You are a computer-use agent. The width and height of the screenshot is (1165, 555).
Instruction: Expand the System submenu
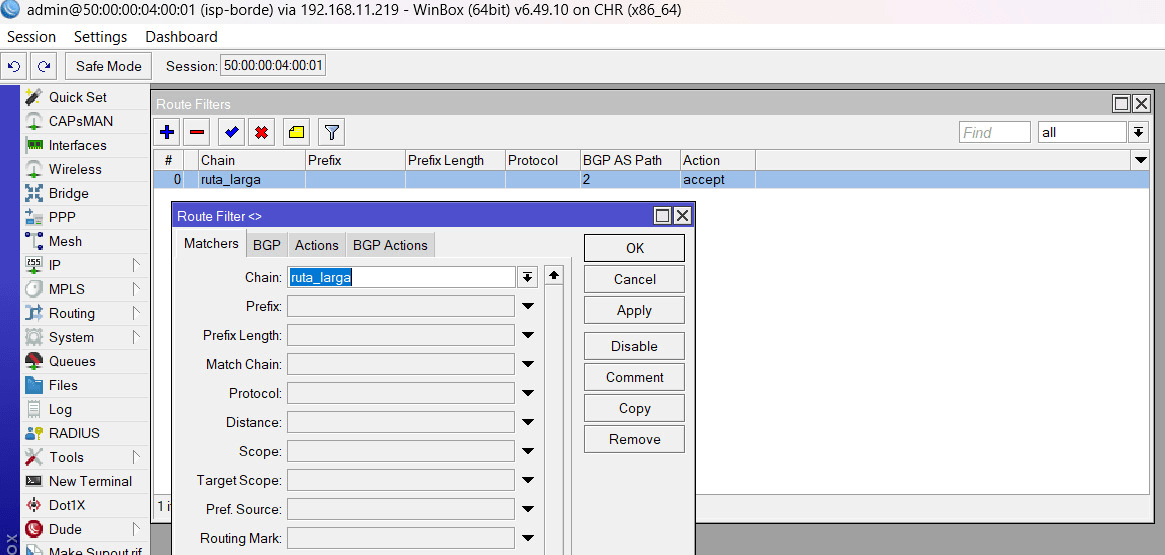click(x=136, y=337)
